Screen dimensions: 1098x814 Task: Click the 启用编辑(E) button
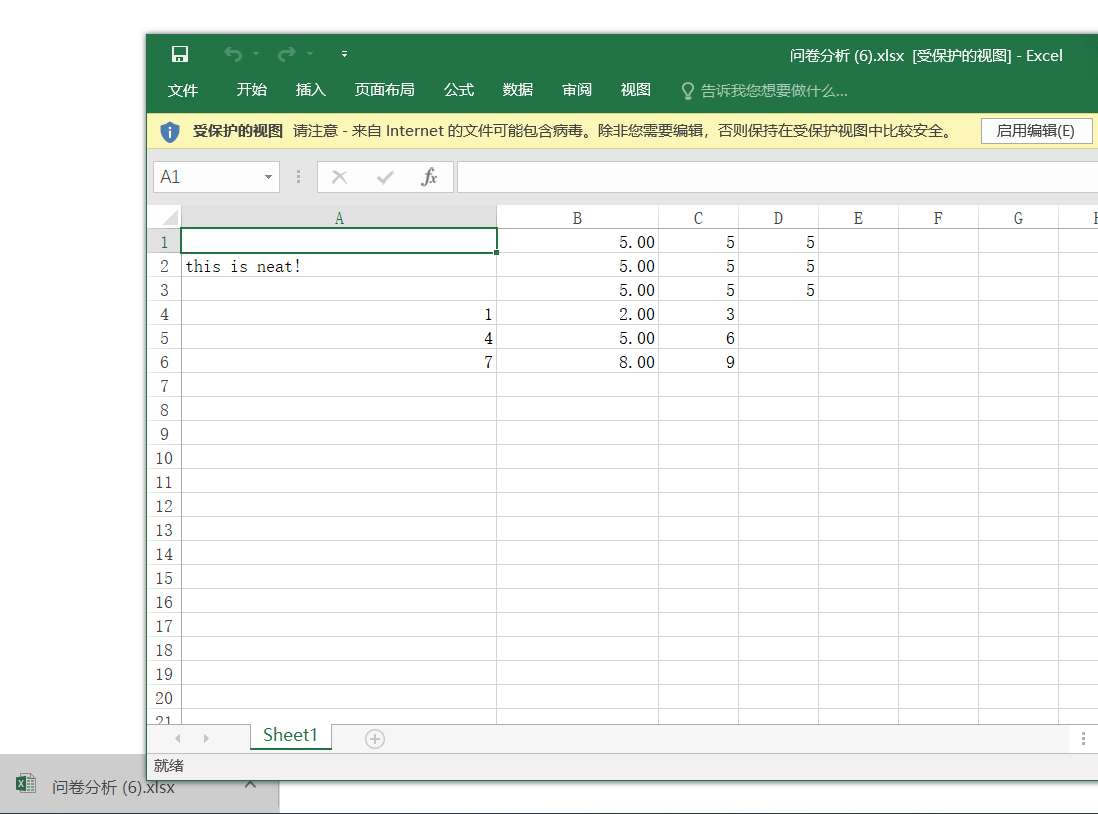(1036, 130)
